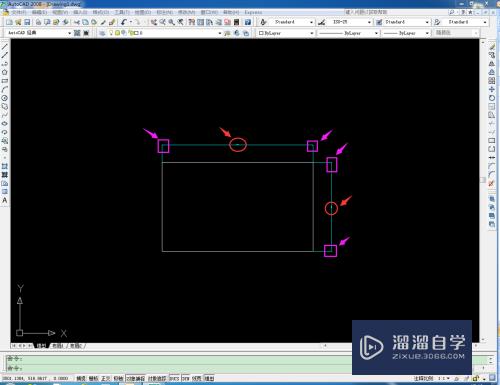This screenshot has height=385, width=500.
Task: Toggle 线宽 lineweight display in status bar
Action: pos(197,379)
